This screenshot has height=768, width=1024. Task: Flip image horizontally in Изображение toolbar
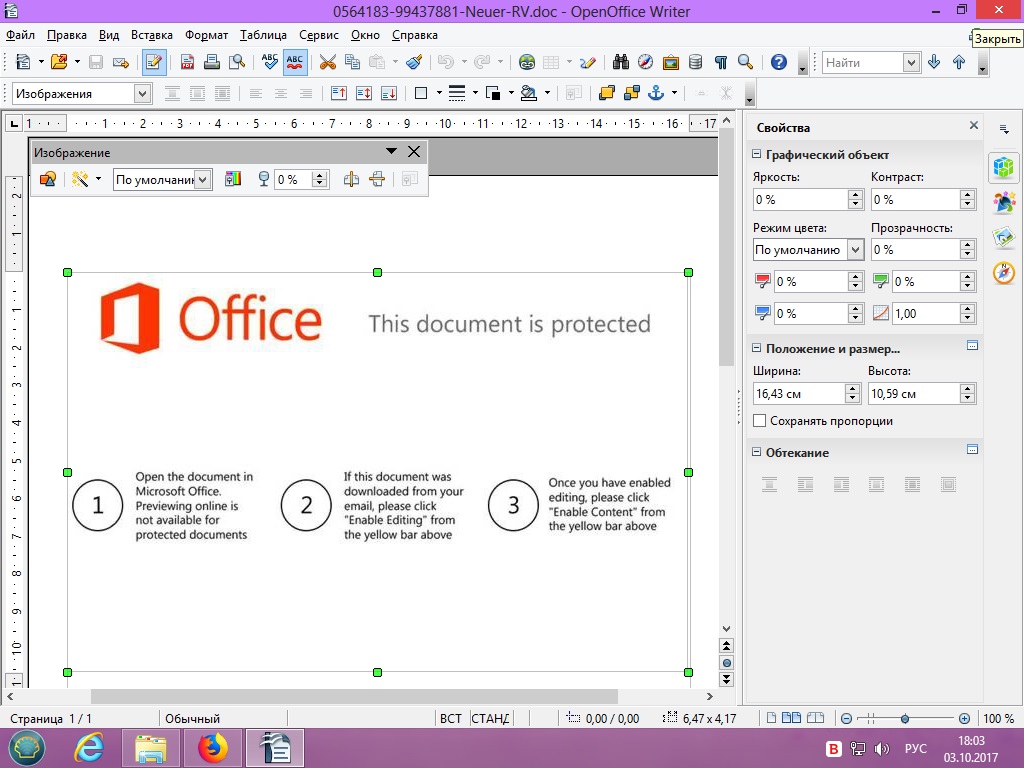pos(351,179)
